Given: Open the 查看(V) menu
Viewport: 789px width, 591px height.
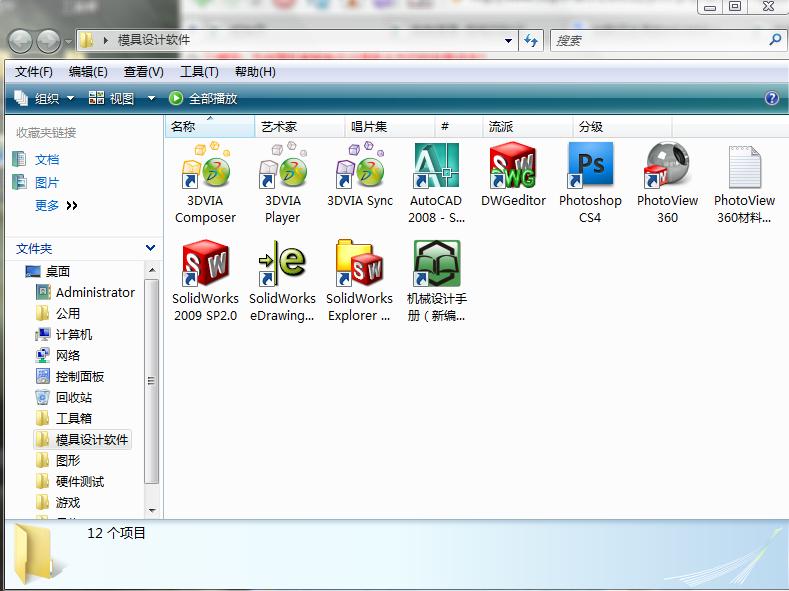Looking at the screenshot, I should [x=143, y=72].
